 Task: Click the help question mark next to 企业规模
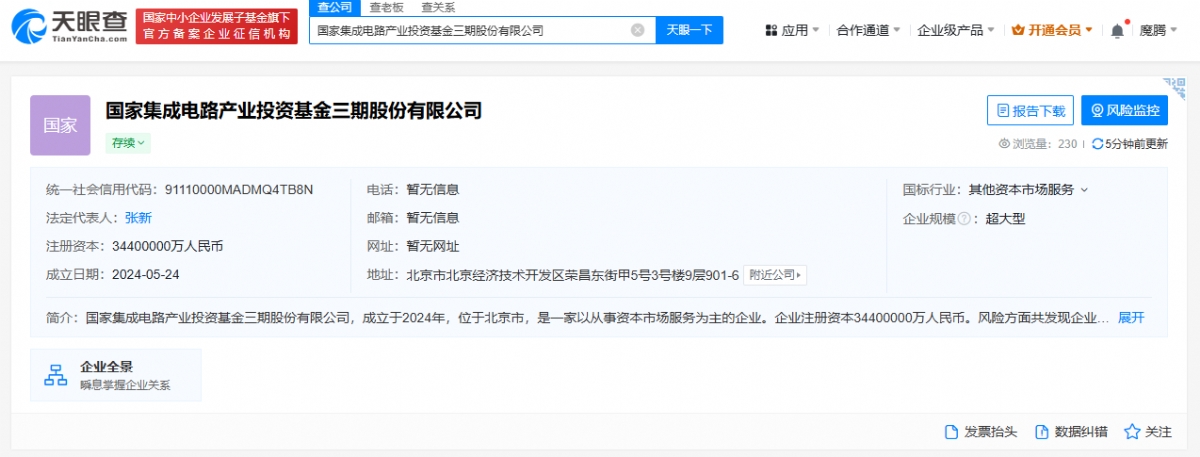[964, 219]
